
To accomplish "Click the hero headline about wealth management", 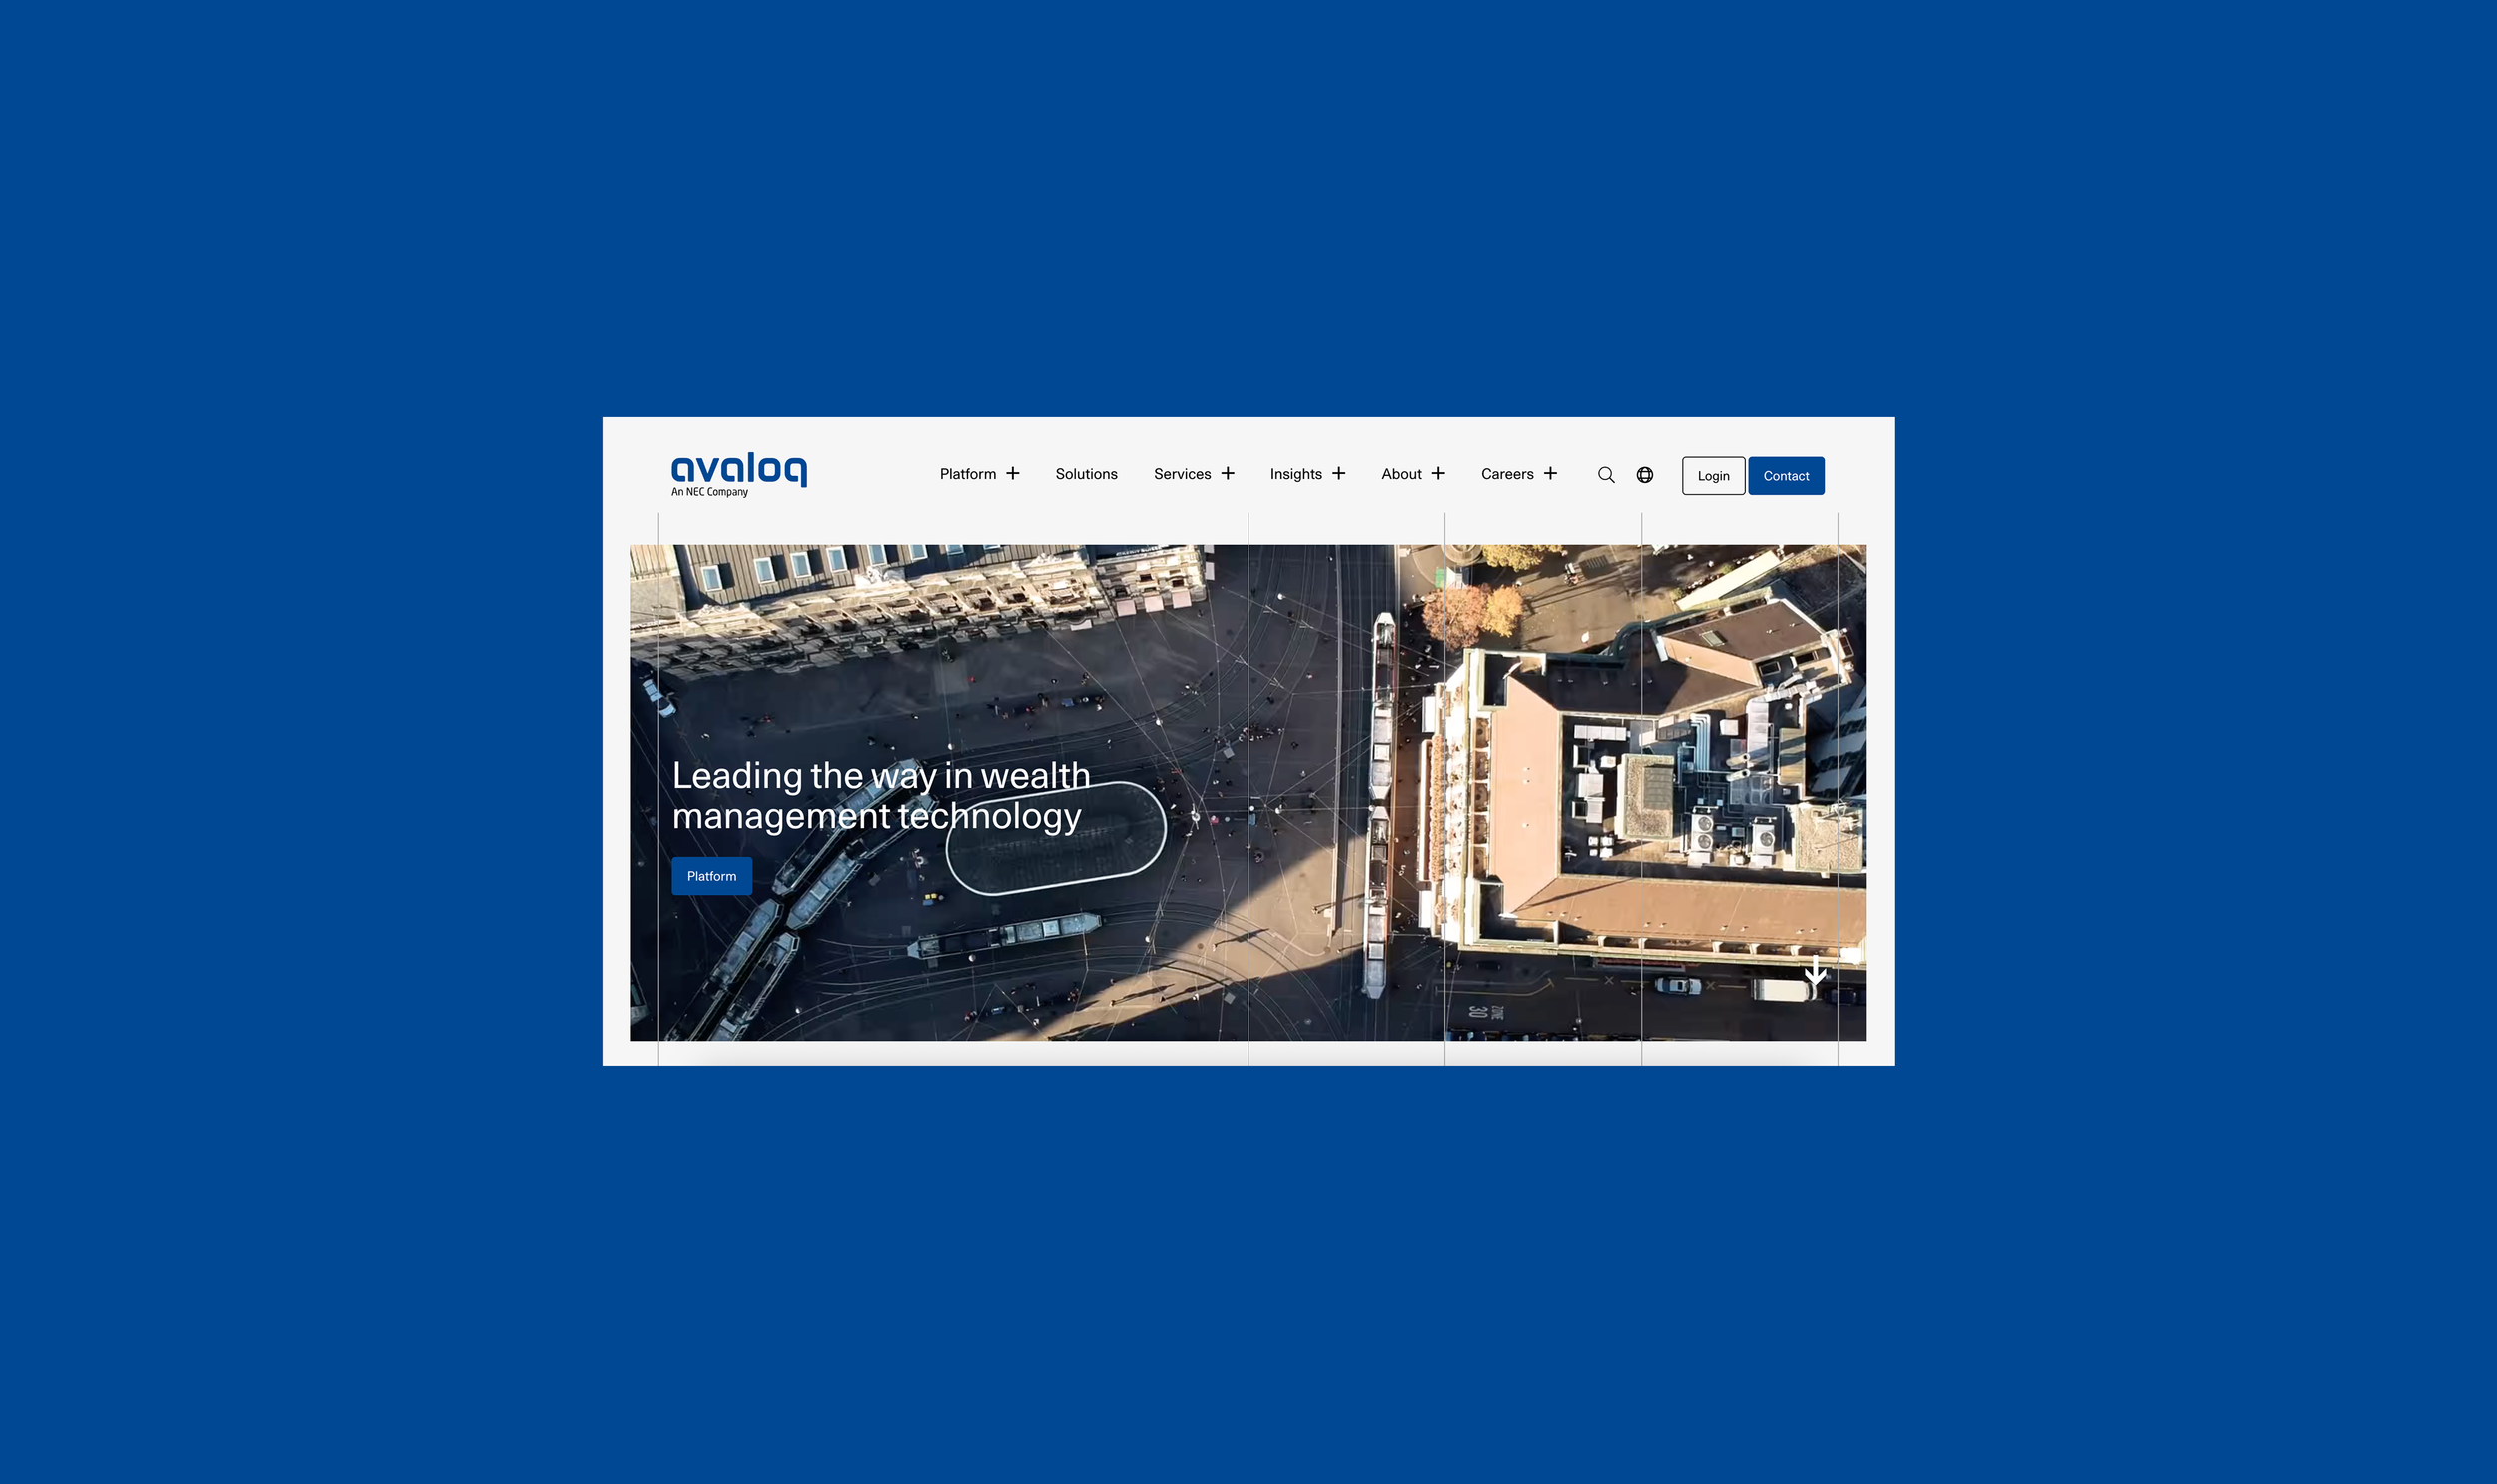I will tap(880, 796).
